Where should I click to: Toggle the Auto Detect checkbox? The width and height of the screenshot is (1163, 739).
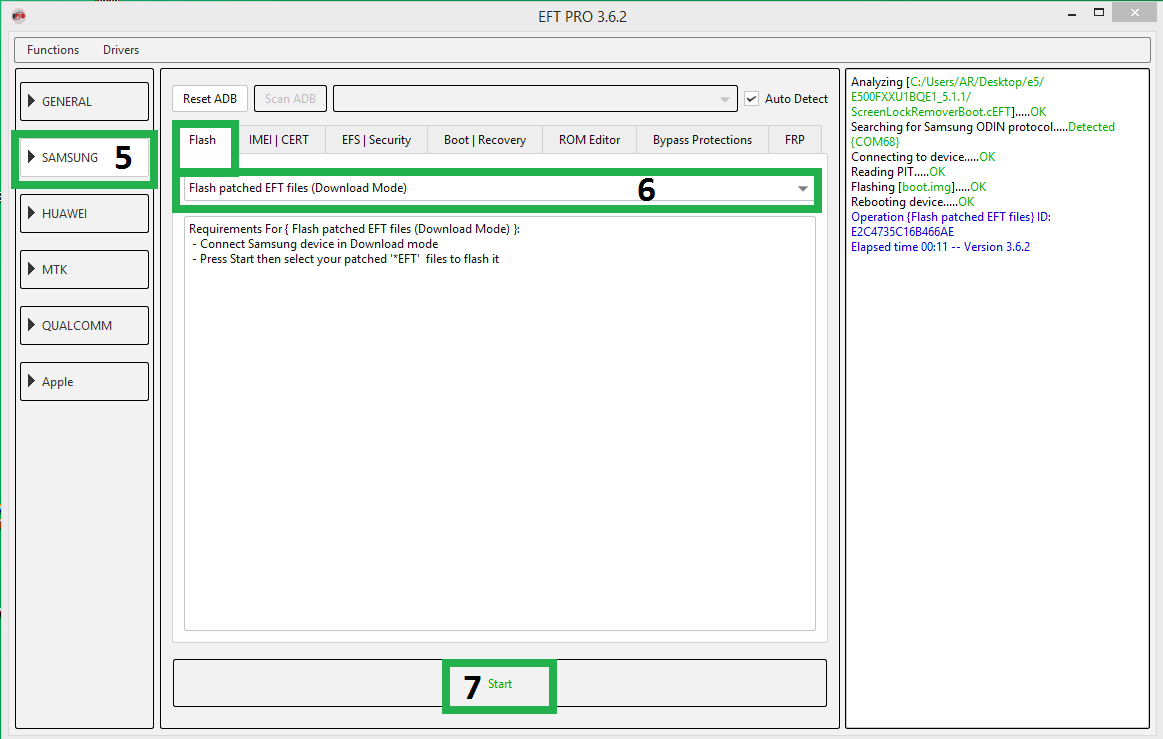(751, 99)
